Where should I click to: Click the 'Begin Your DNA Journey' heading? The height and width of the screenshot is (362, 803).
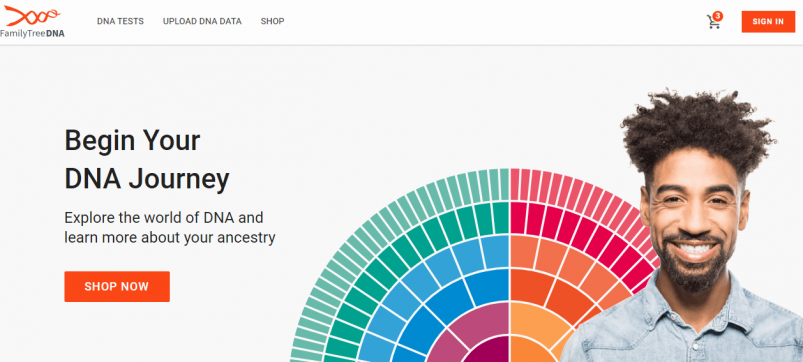tap(147, 160)
